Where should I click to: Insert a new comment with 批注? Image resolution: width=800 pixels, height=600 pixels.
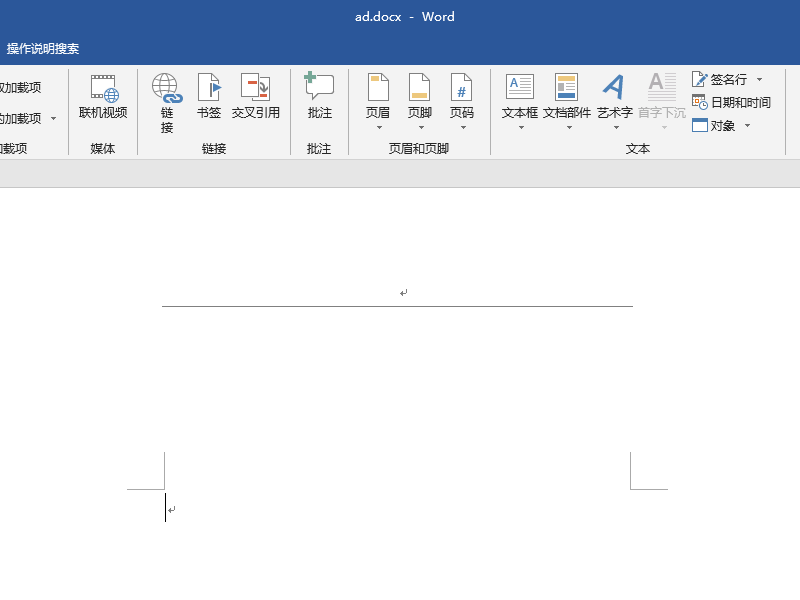click(319, 97)
